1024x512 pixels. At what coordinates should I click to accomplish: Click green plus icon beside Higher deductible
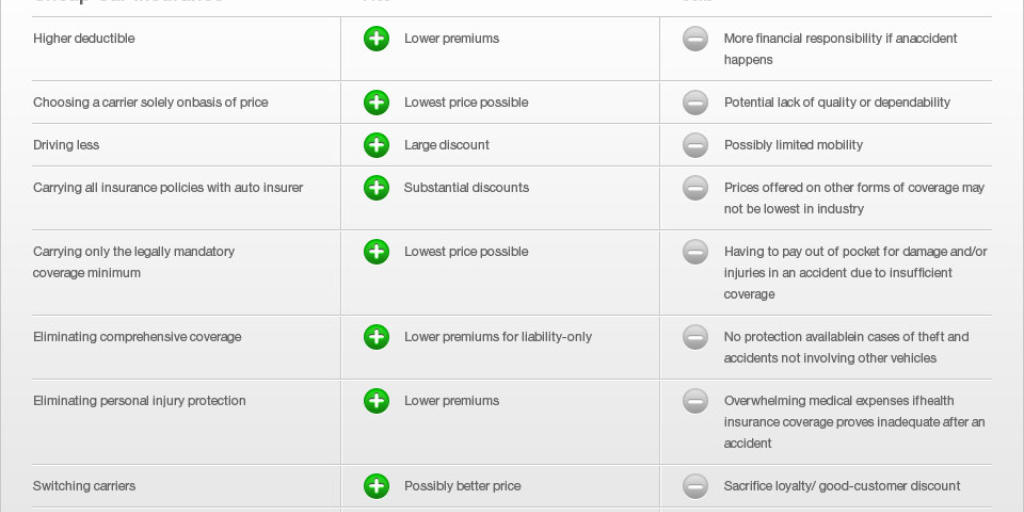tap(376, 39)
